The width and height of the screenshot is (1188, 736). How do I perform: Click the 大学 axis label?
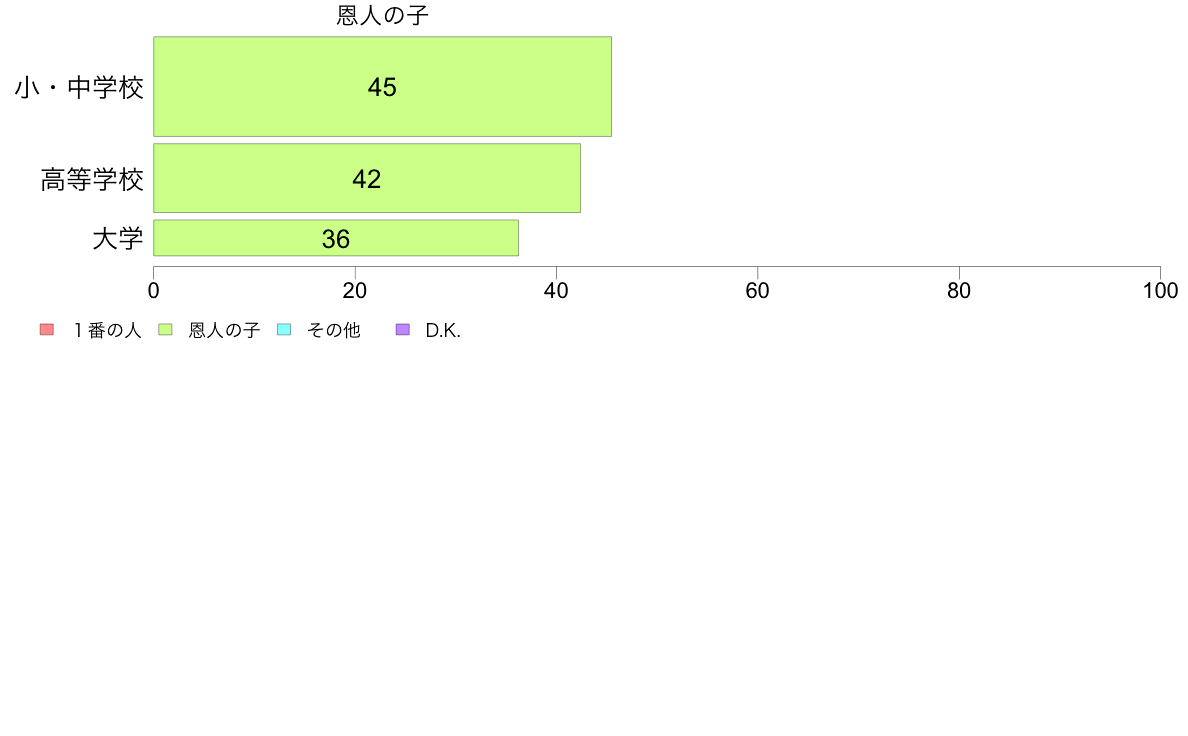click(x=117, y=239)
